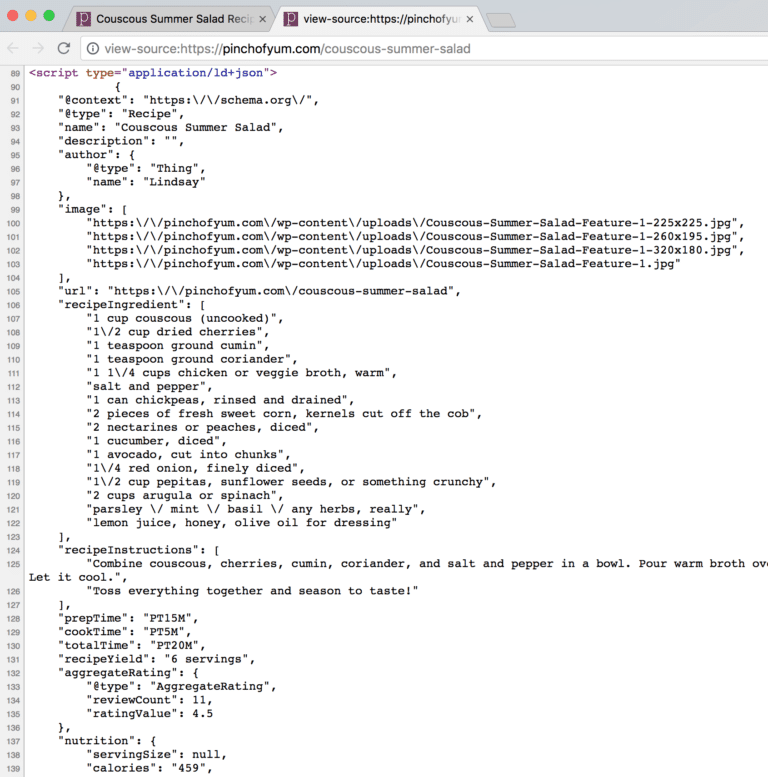Click the back navigation arrow
Image resolution: width=768 pixels, height=777 pixels.
(13, 48)
